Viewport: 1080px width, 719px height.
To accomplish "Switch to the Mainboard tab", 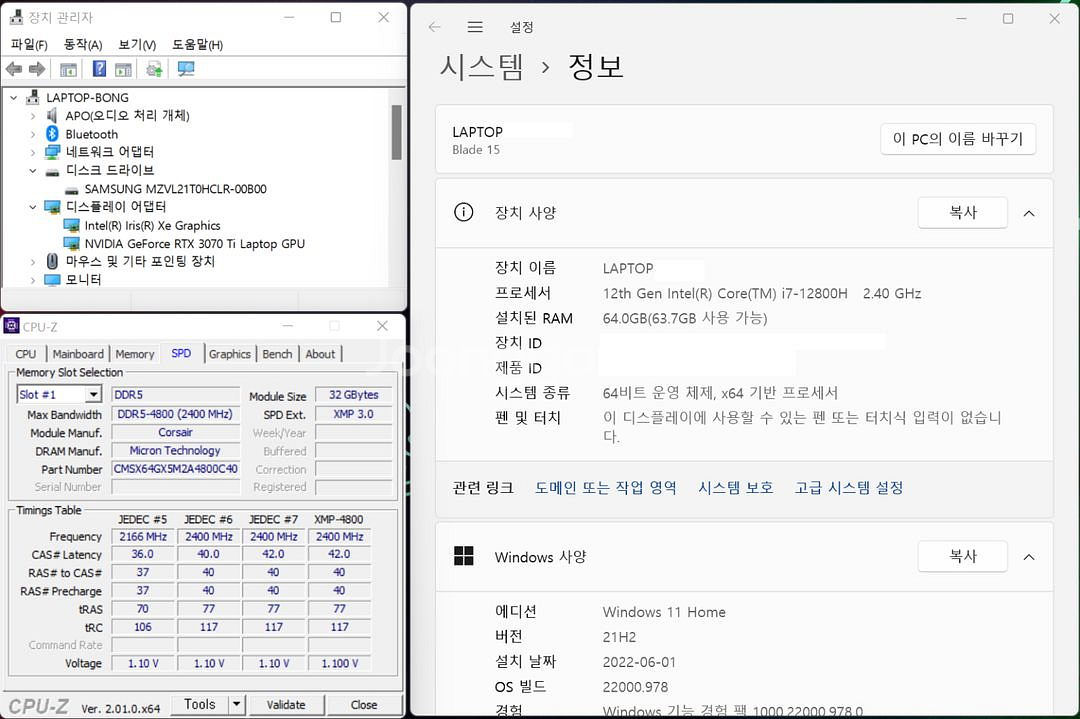I will (78, 354).
